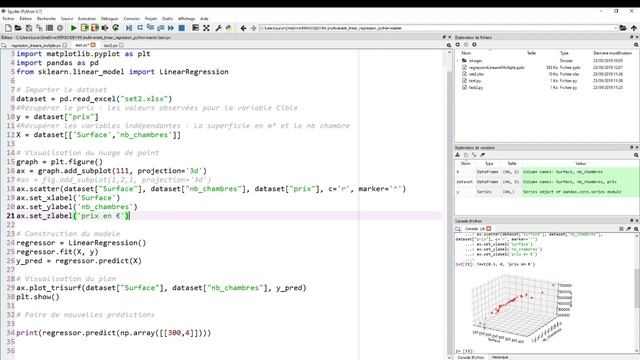Click the Save all files toolbar icon
The width and height of the screenshot is (640, 360).
39,28
